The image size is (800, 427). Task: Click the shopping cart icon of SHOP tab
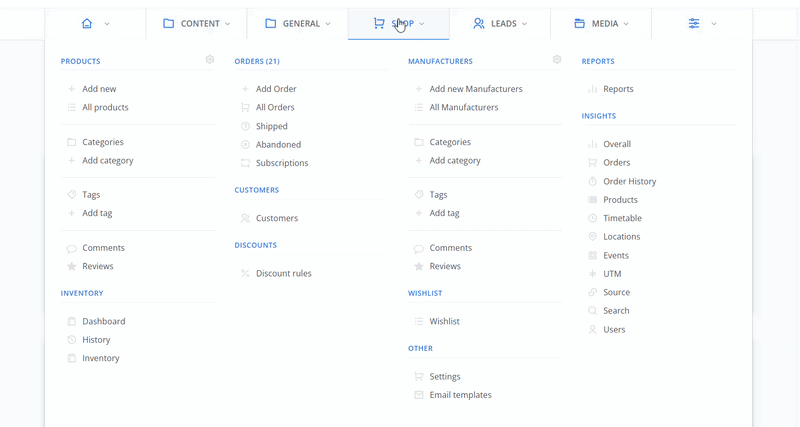pyautogui.click(x=379, y=23)
